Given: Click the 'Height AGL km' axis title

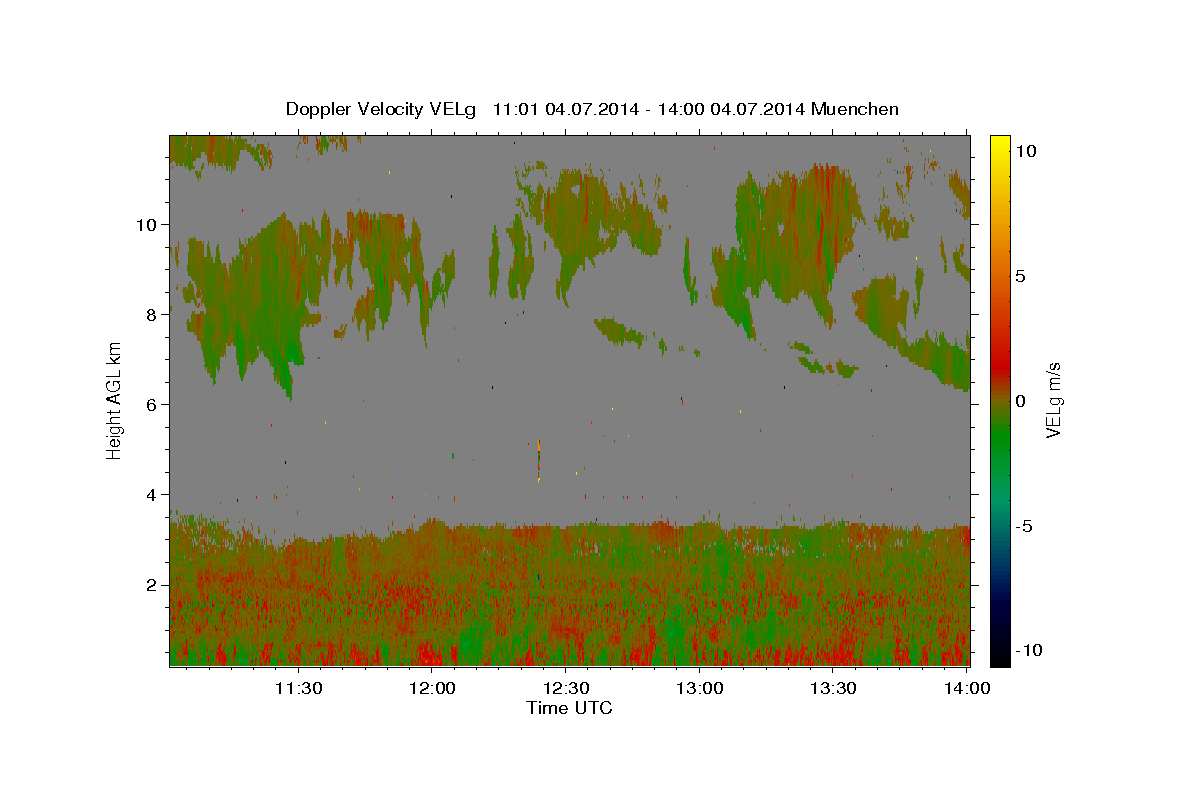Looking at the screenshot, I should click(x=115, y=400).
